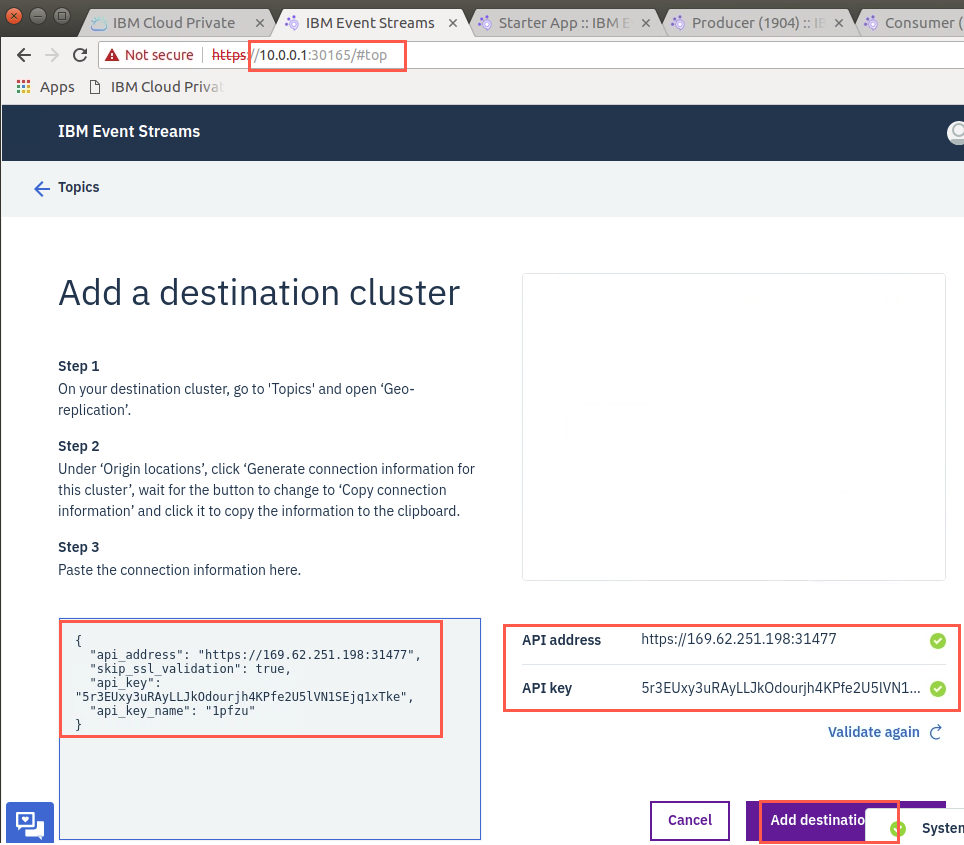Viewport: 964px width, 845px height.
Task: Click the browser address bar URL
Action: [299, 55]
